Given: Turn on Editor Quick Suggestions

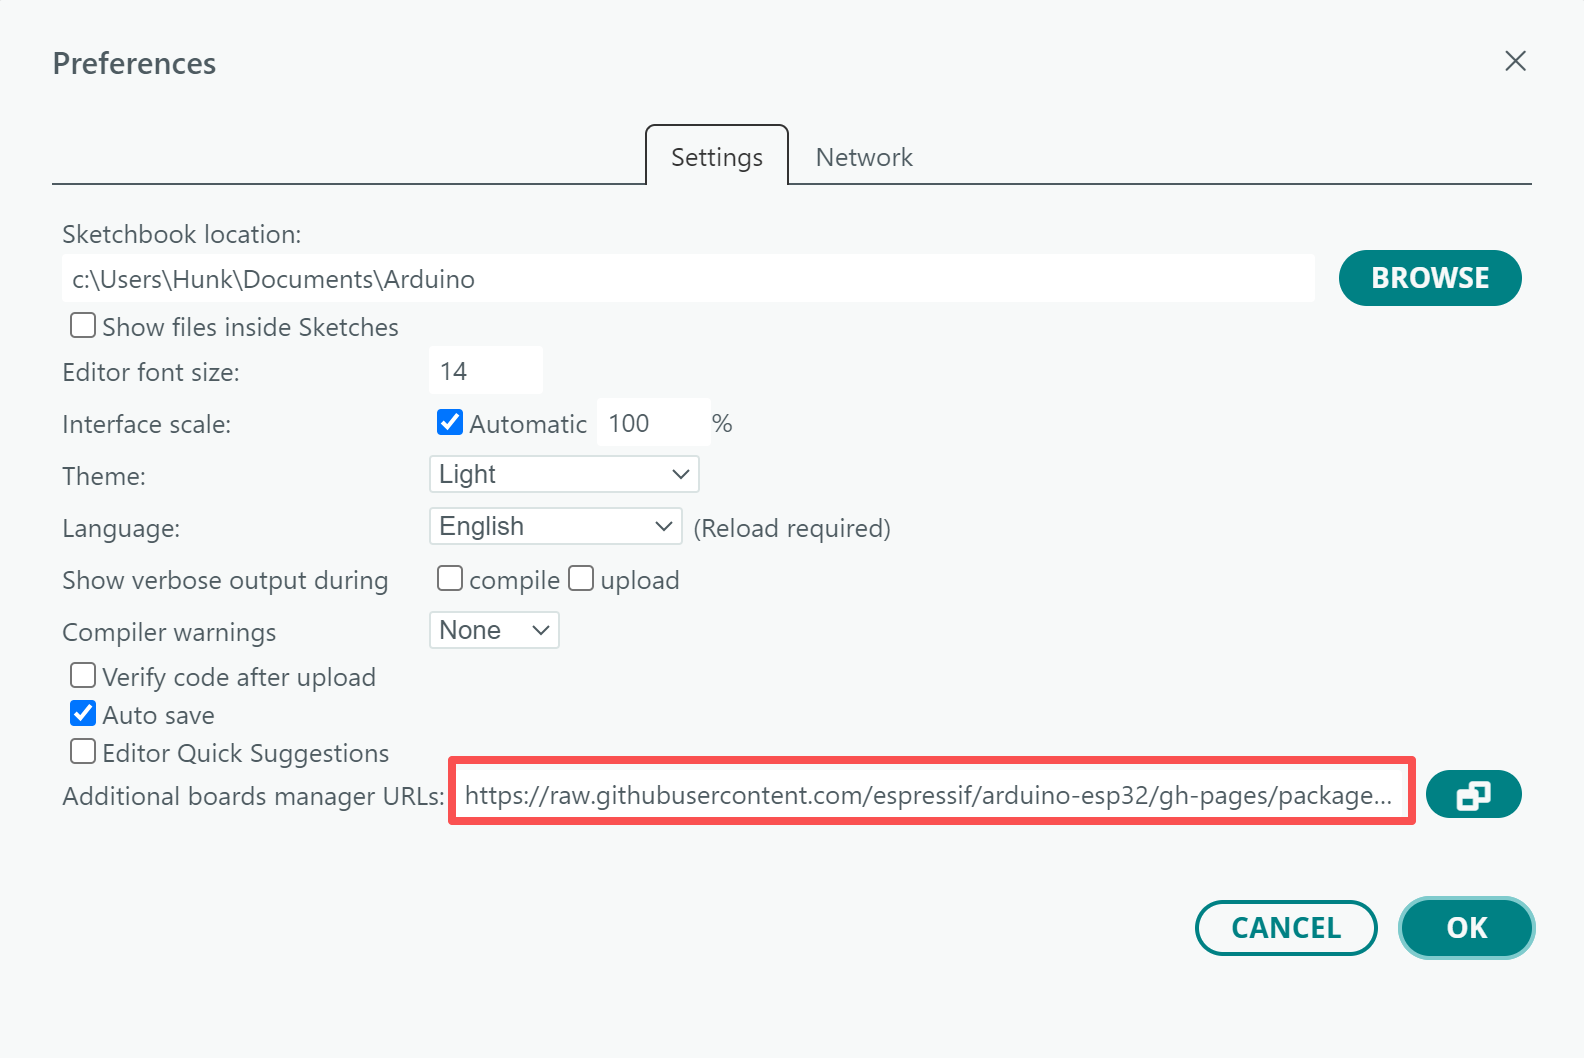Looking at the screenshot, I should pyautogui.click(x=83, y=752).
